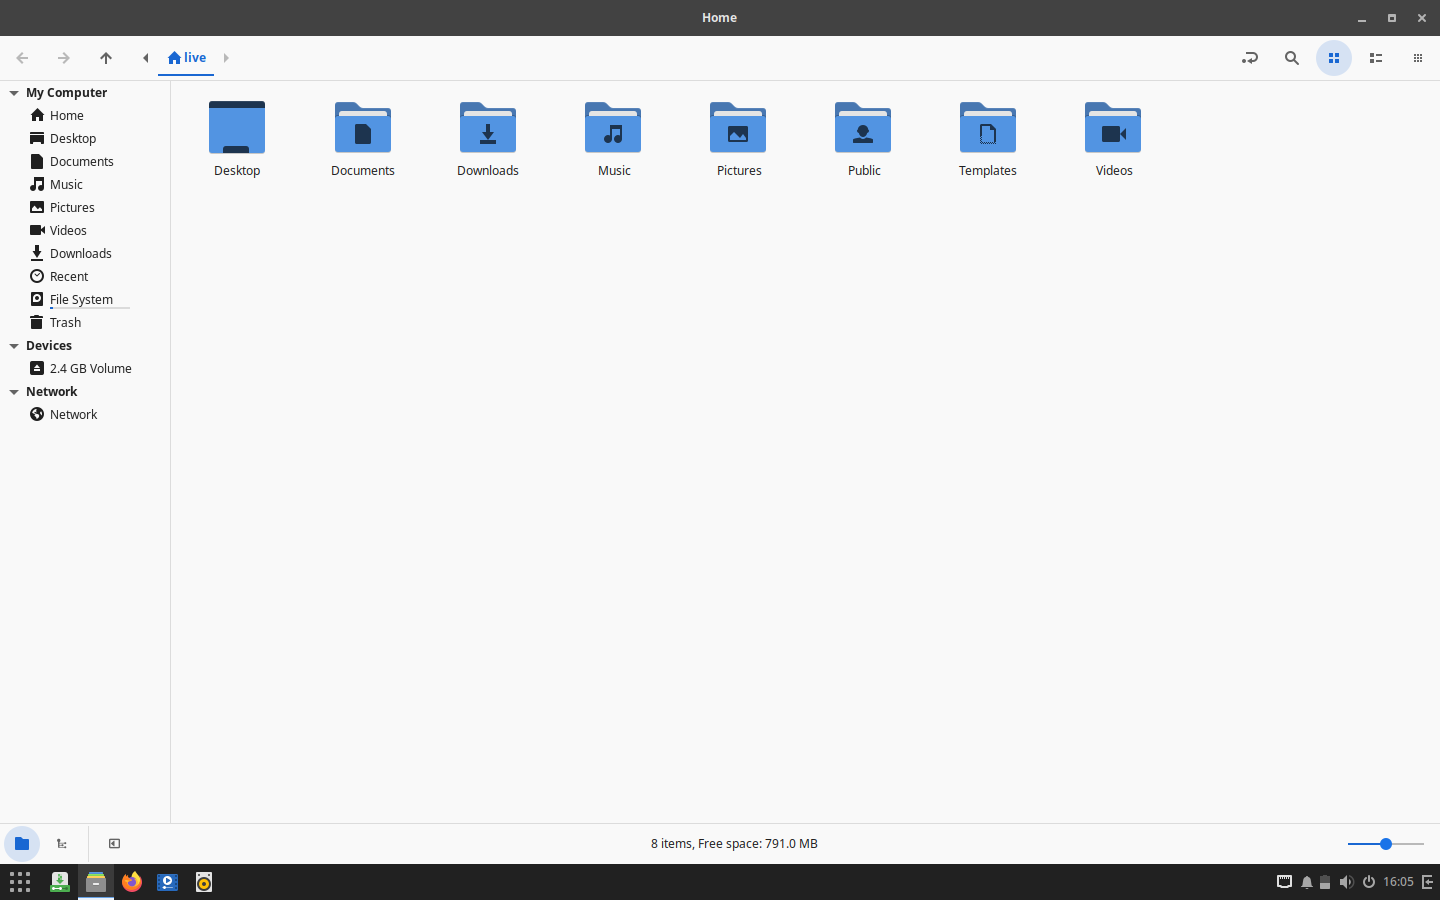1440x900 pixels.
Task: Toggle the tree view in the status bar
Action: [61, 844]
